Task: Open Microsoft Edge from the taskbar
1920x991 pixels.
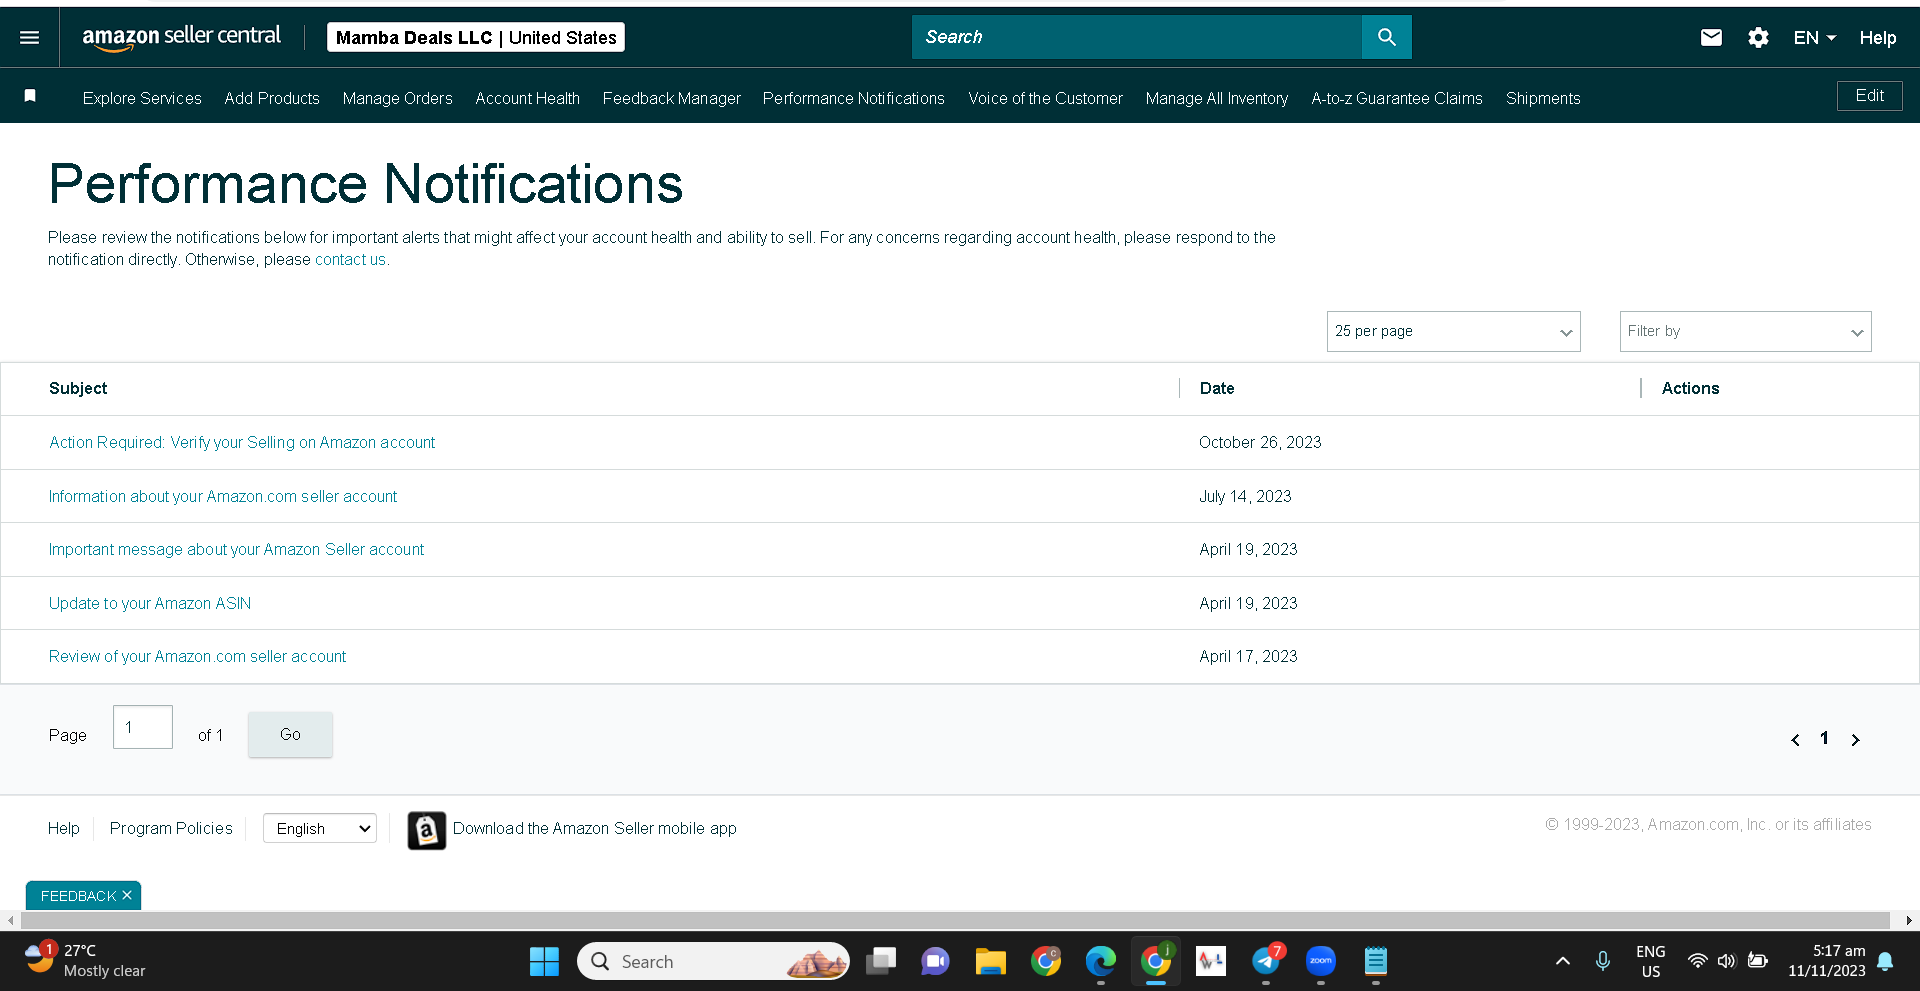Action: (x=1101, y=962)
